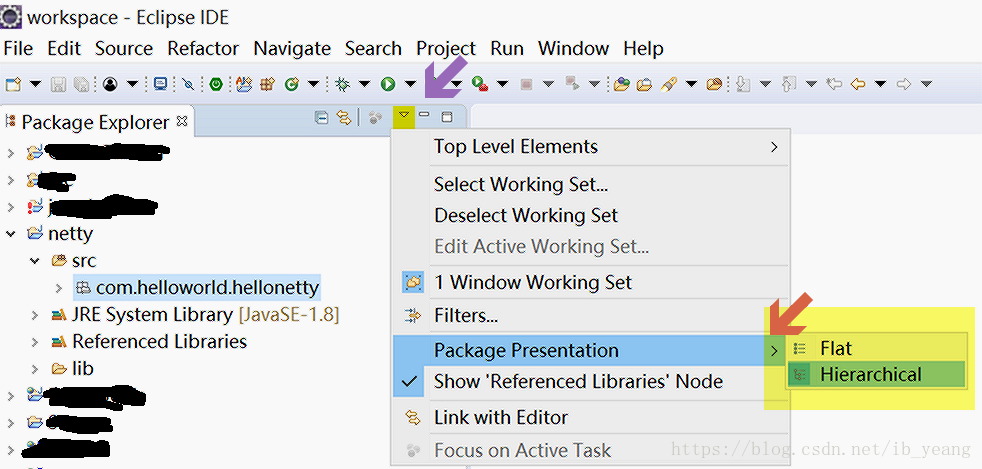Click the Relaunch toolbar icon

(x=572, y=84)
